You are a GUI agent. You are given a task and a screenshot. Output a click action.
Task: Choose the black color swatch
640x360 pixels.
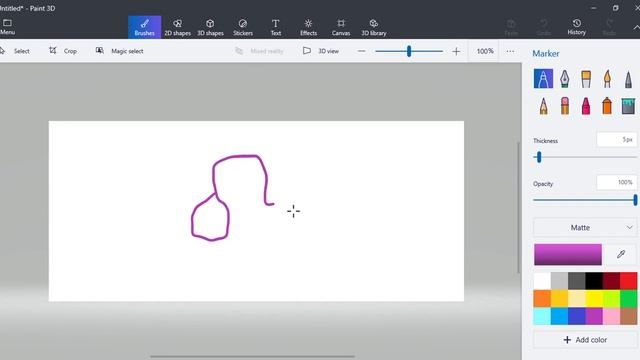[594, 281]
